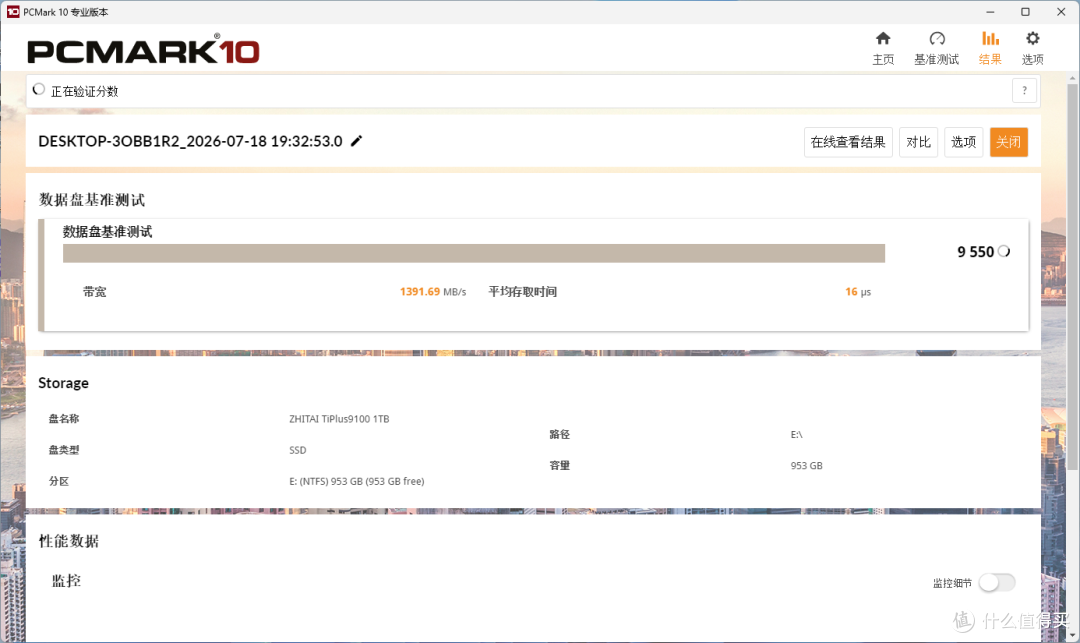Click the 盘类型 label
Image resolution: width=1080 pixels, height=643 pixels.
coord(63,450)
